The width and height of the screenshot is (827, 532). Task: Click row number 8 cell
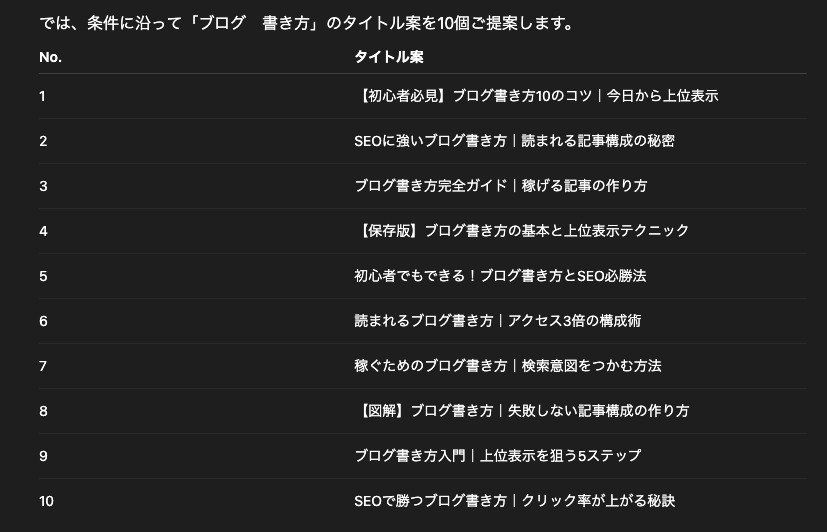pos(43,411)
